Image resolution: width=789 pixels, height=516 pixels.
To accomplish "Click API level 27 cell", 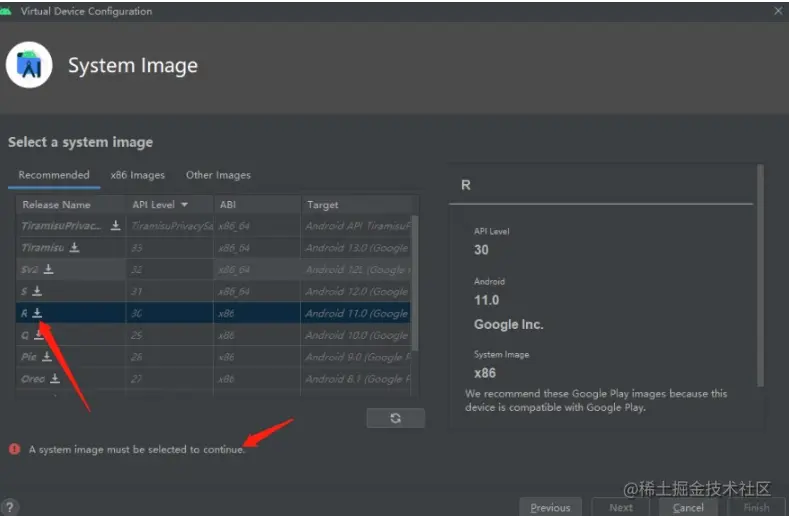I will pyautogui.click(x=170, y=379).
